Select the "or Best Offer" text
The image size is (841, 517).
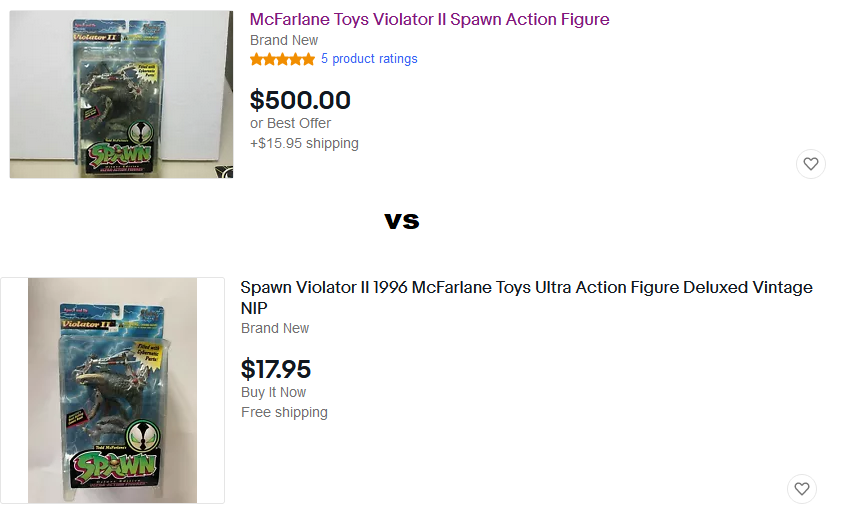coord(290,123)
